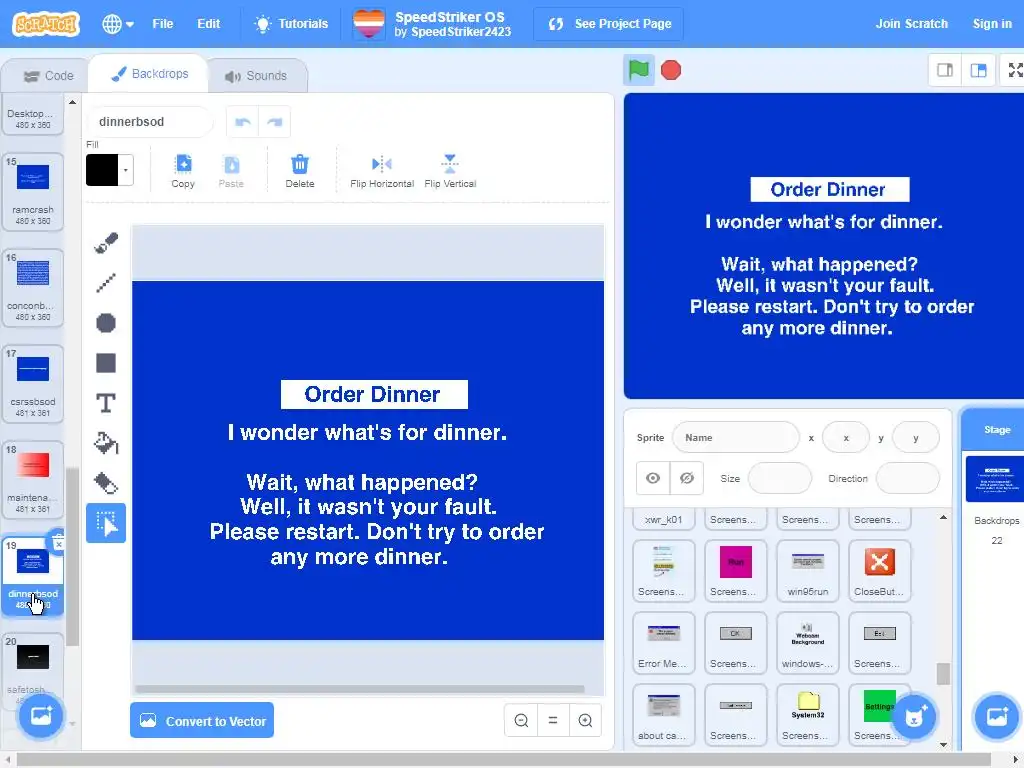Screen dimensions: 1024x768
Task: Select the Eraser tool
Action: point(106,483)
